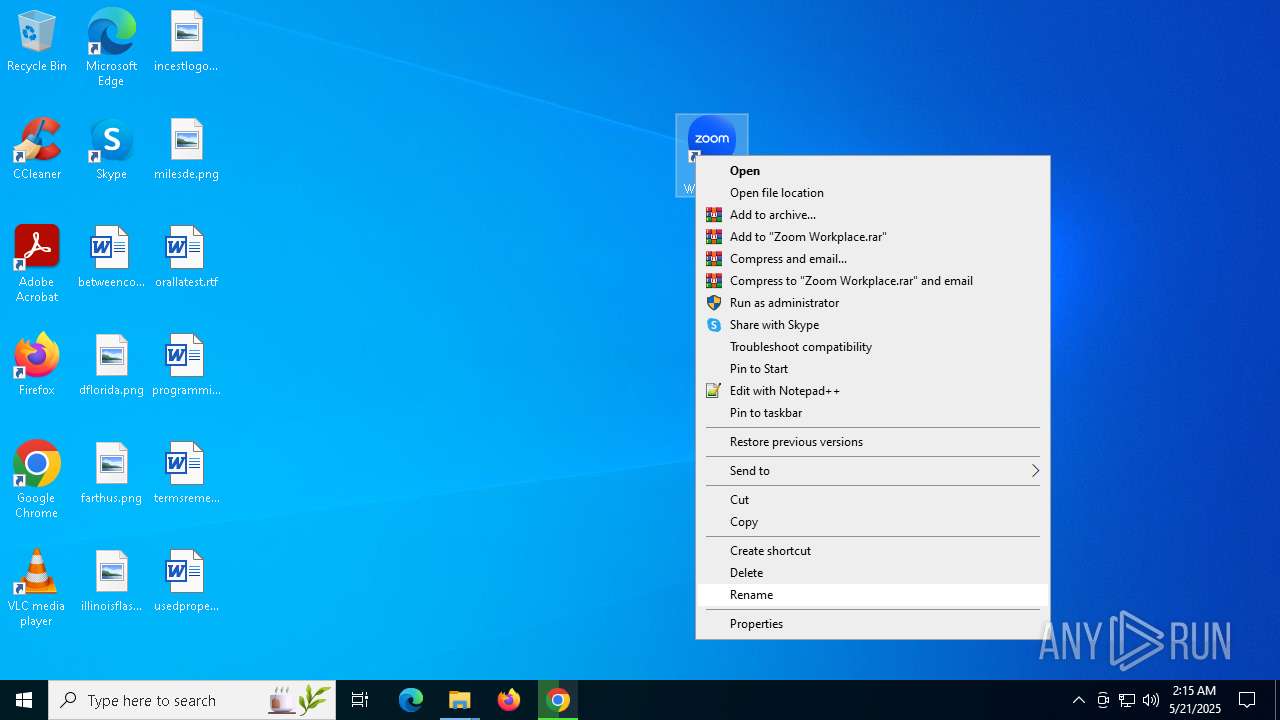Click the Windows Start button

24,700
